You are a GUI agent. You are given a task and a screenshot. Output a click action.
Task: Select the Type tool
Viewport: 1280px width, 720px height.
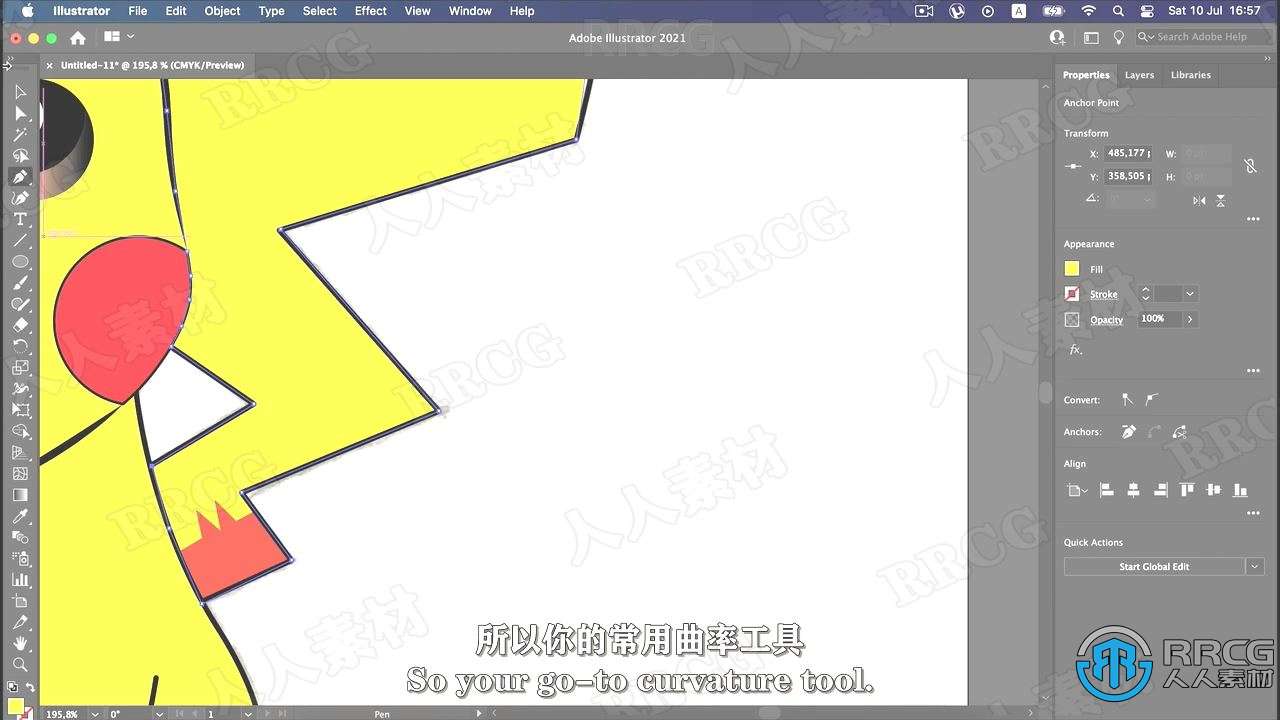tap(20, 219)
